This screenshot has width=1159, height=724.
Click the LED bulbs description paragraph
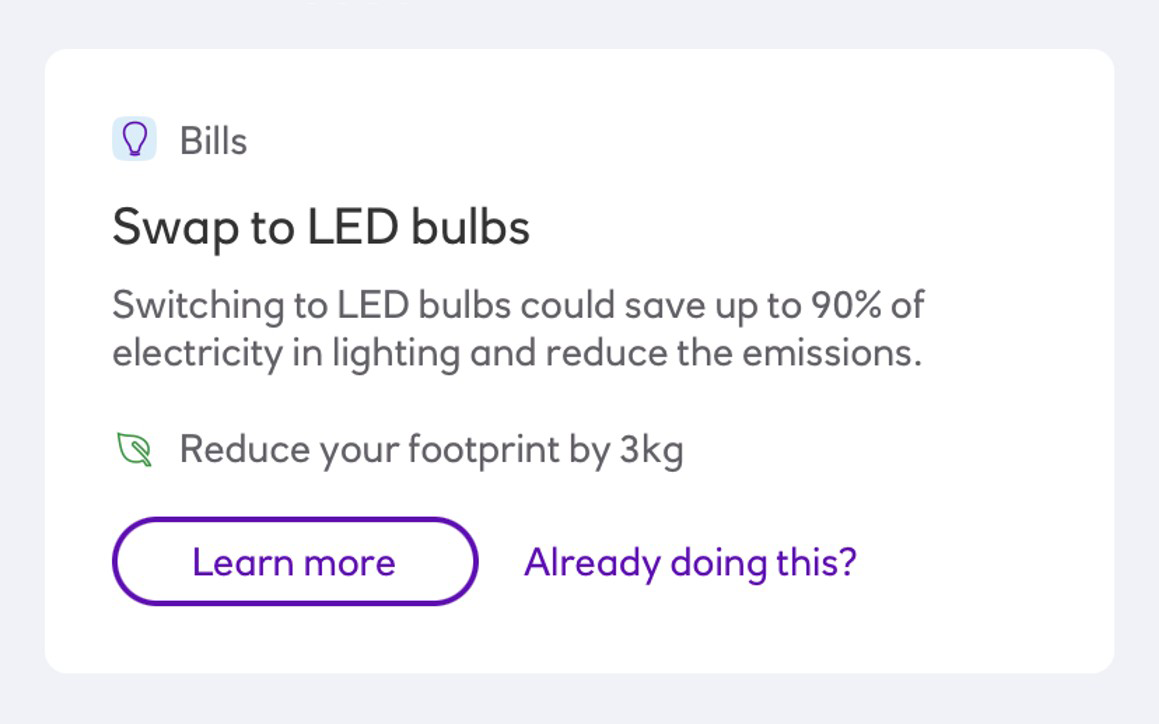(x=518, y=329)
